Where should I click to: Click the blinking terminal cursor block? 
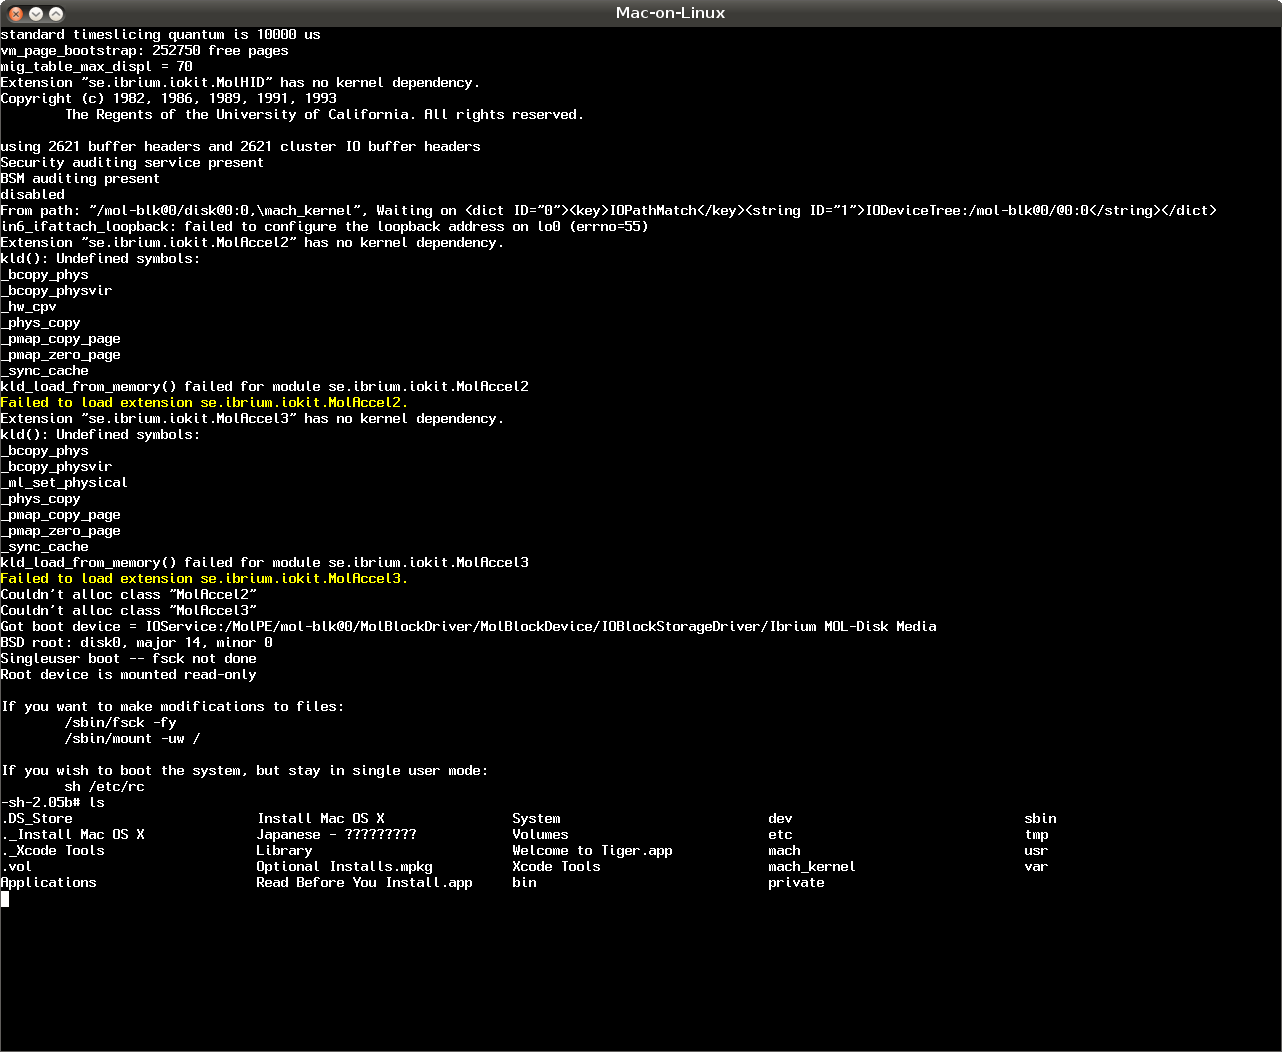[x=5, y=898]
